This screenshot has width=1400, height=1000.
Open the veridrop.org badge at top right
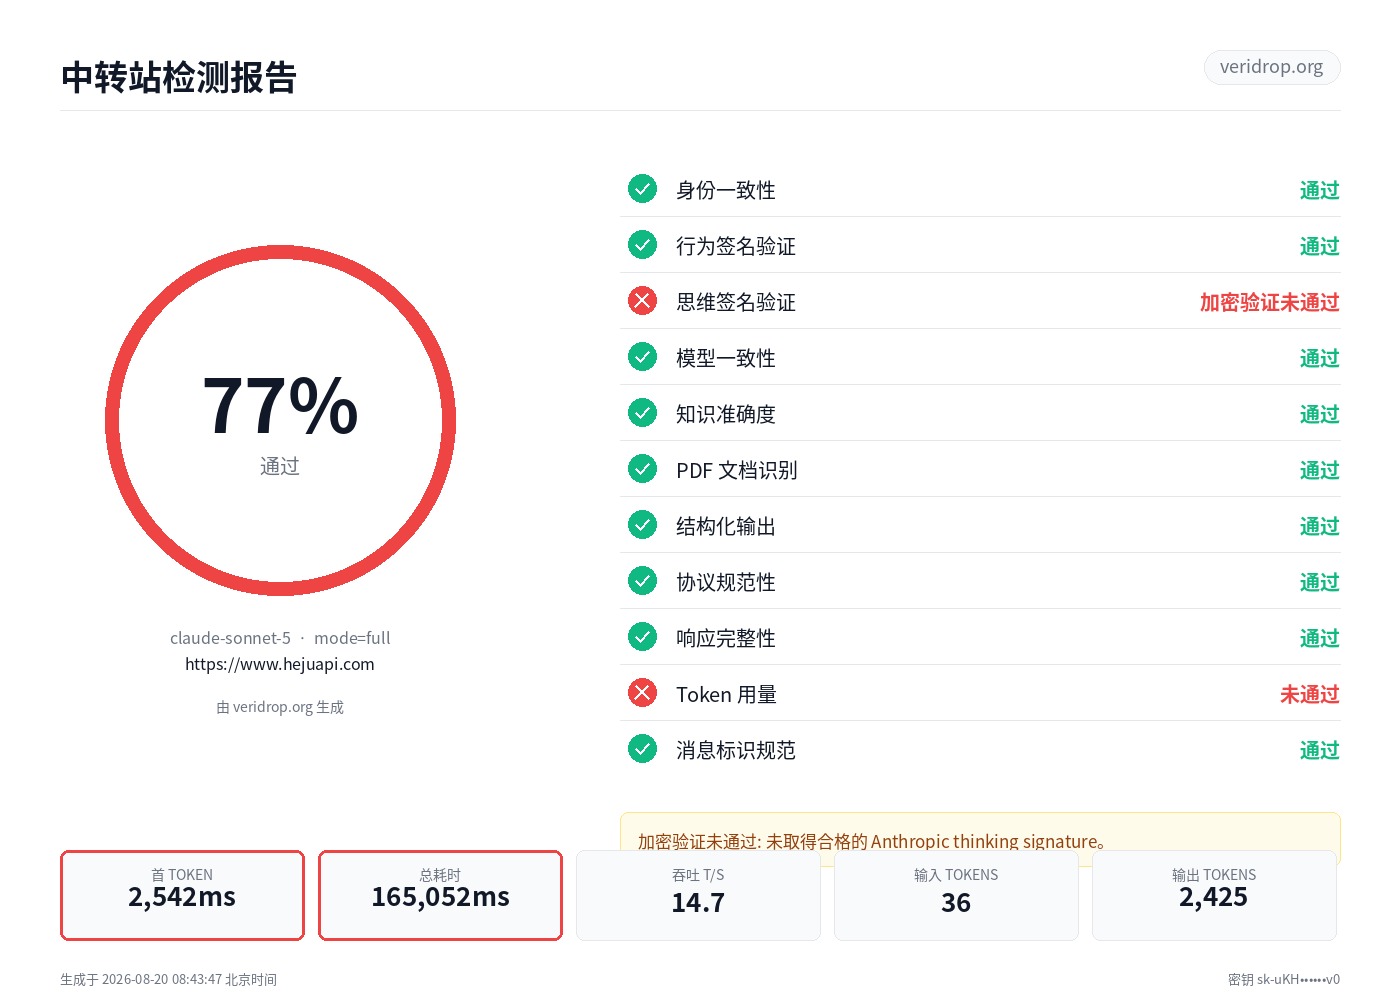1271,67
